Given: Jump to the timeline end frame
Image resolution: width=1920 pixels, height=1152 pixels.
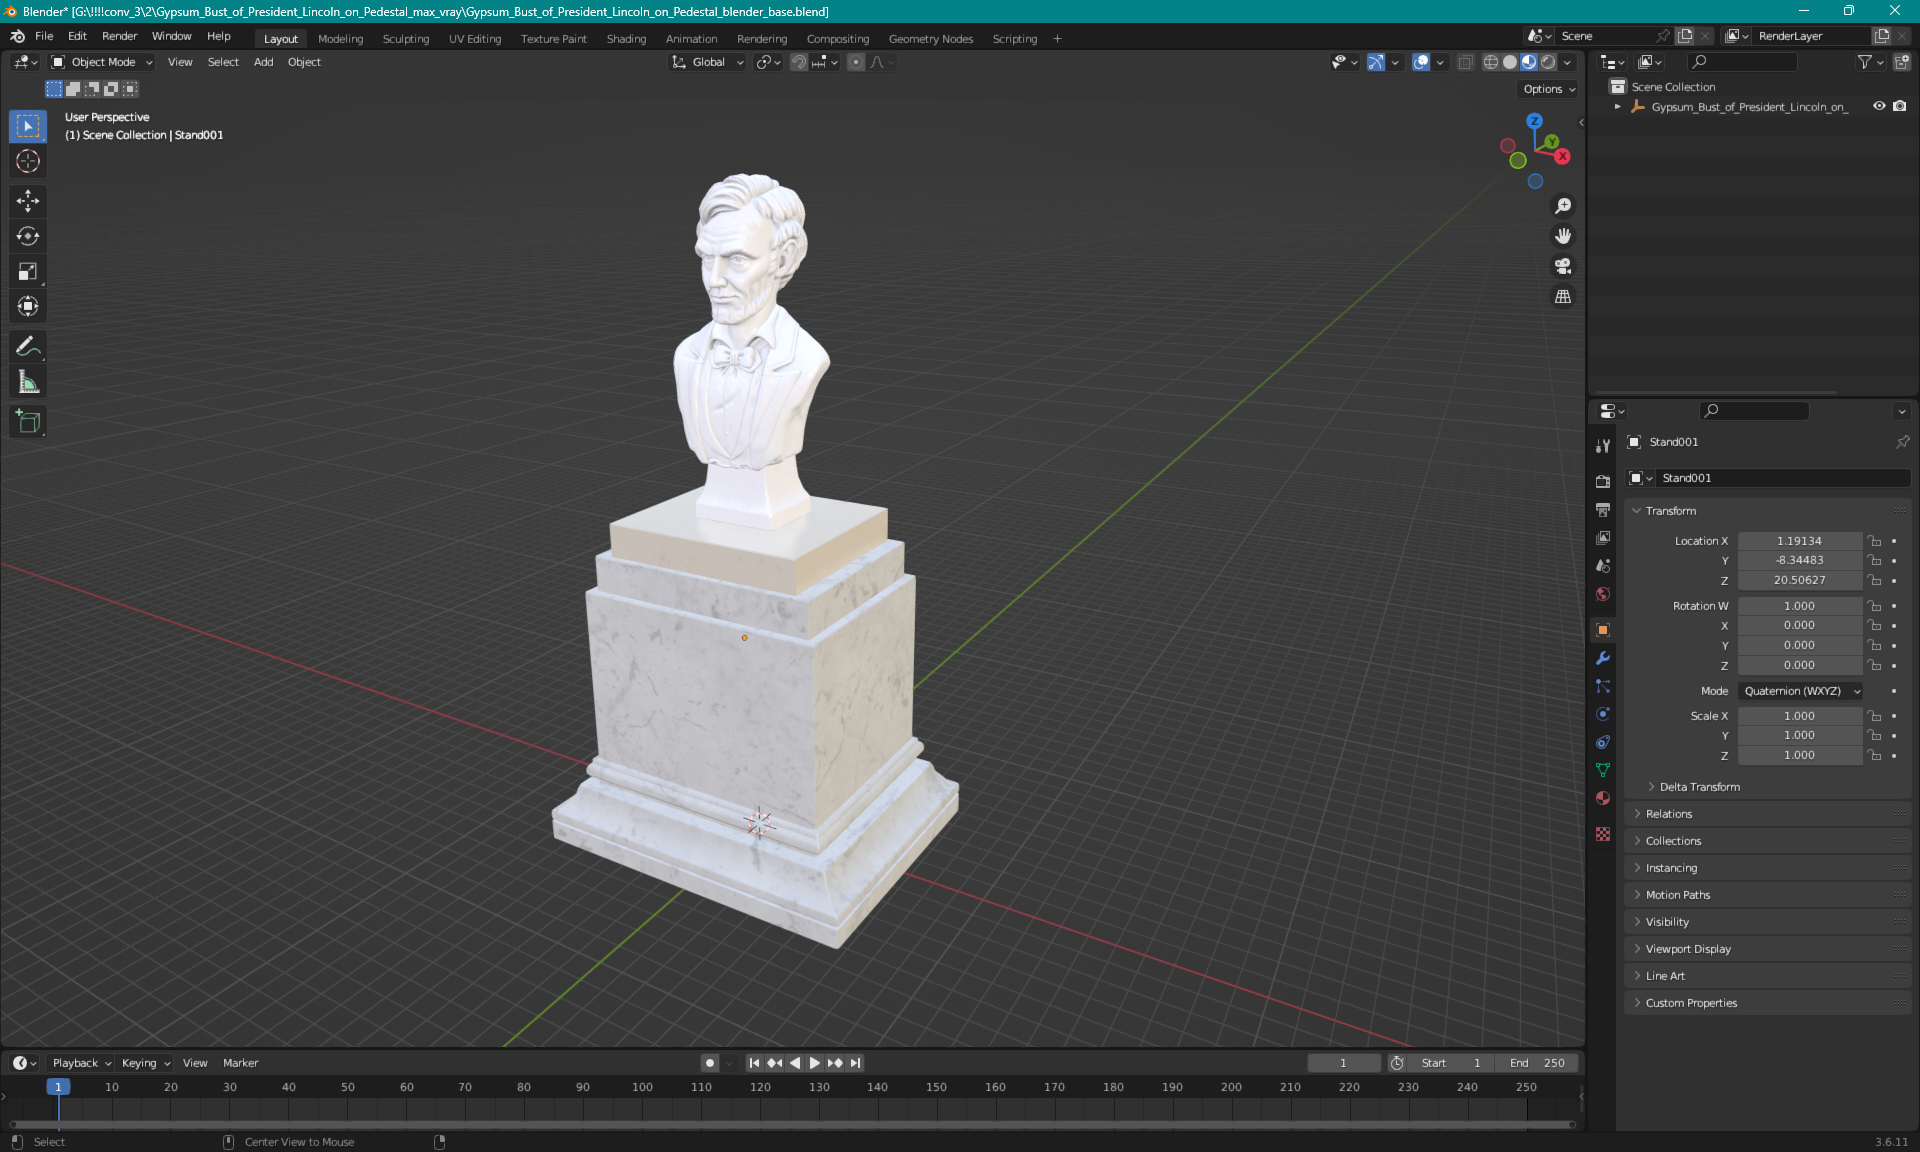Looking at the screenshot, I should coord(855,1063).
